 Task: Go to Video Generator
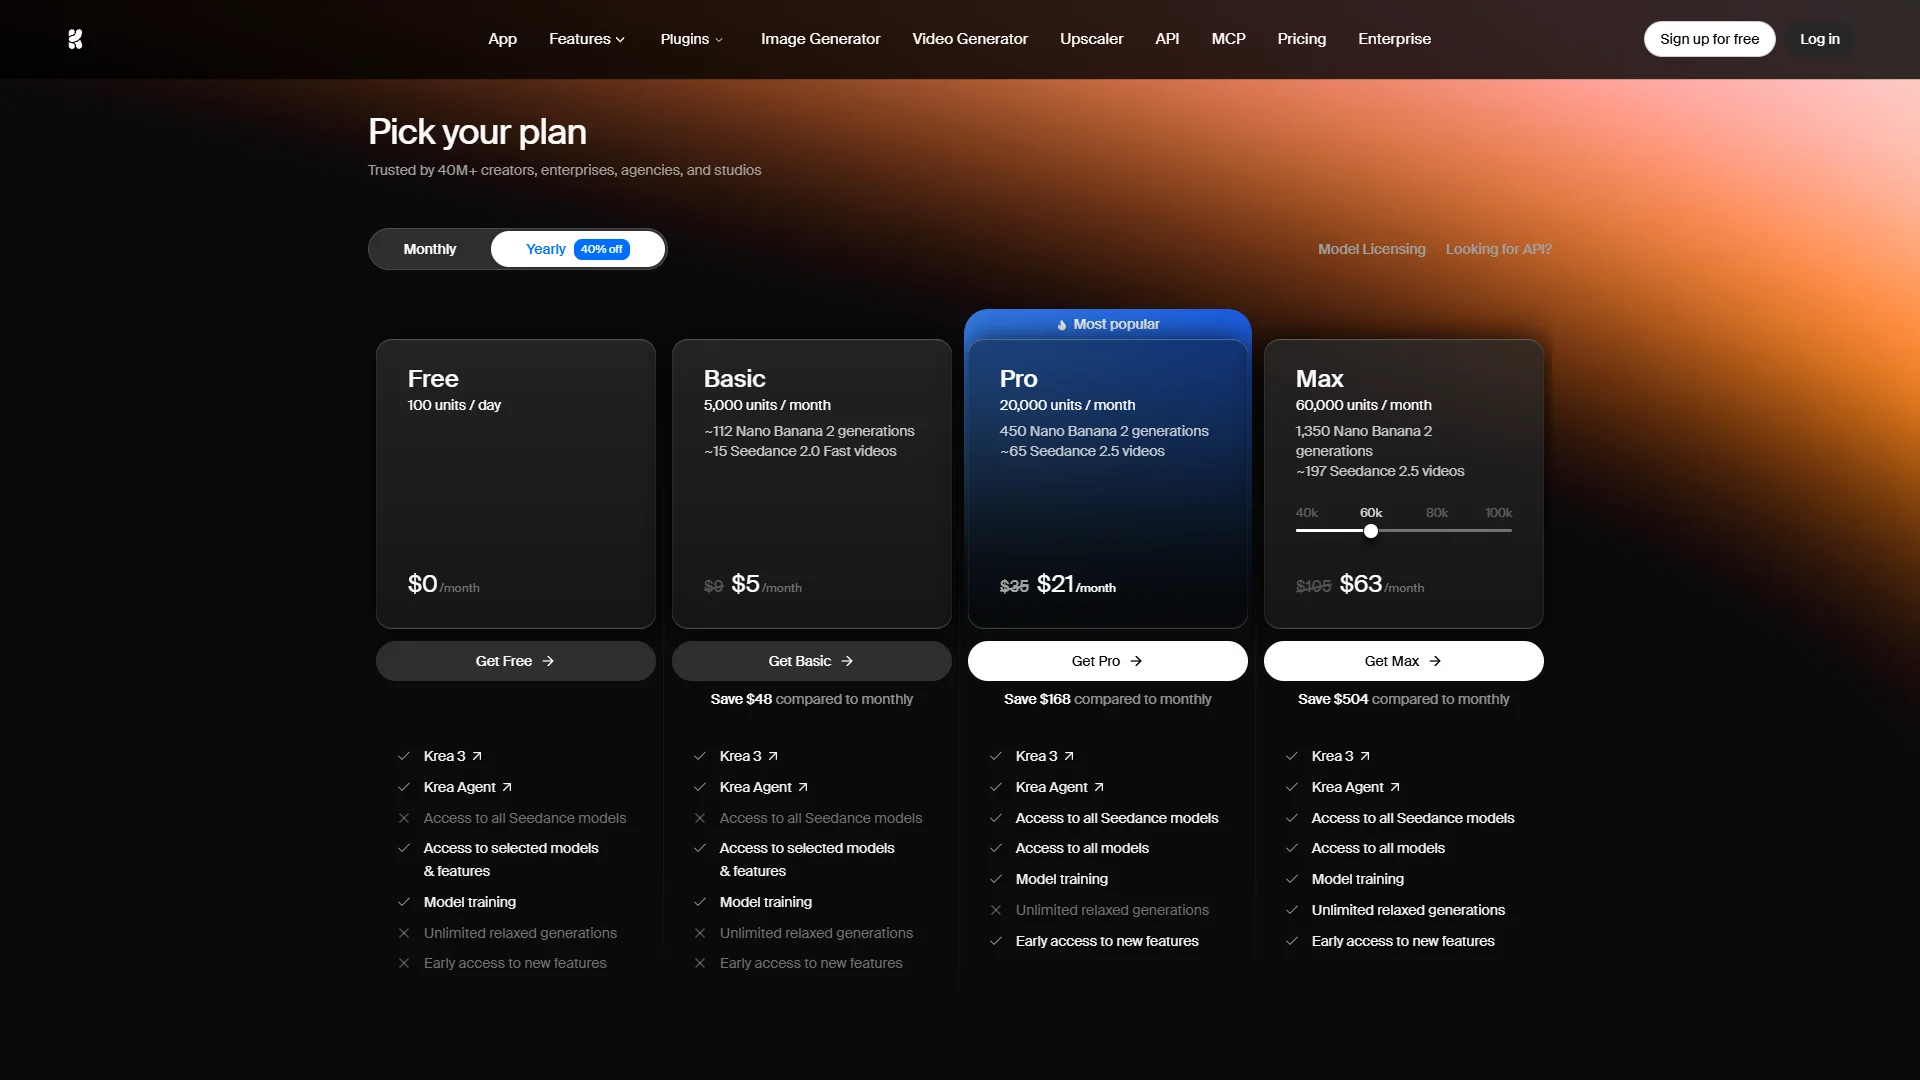(970, 39)
